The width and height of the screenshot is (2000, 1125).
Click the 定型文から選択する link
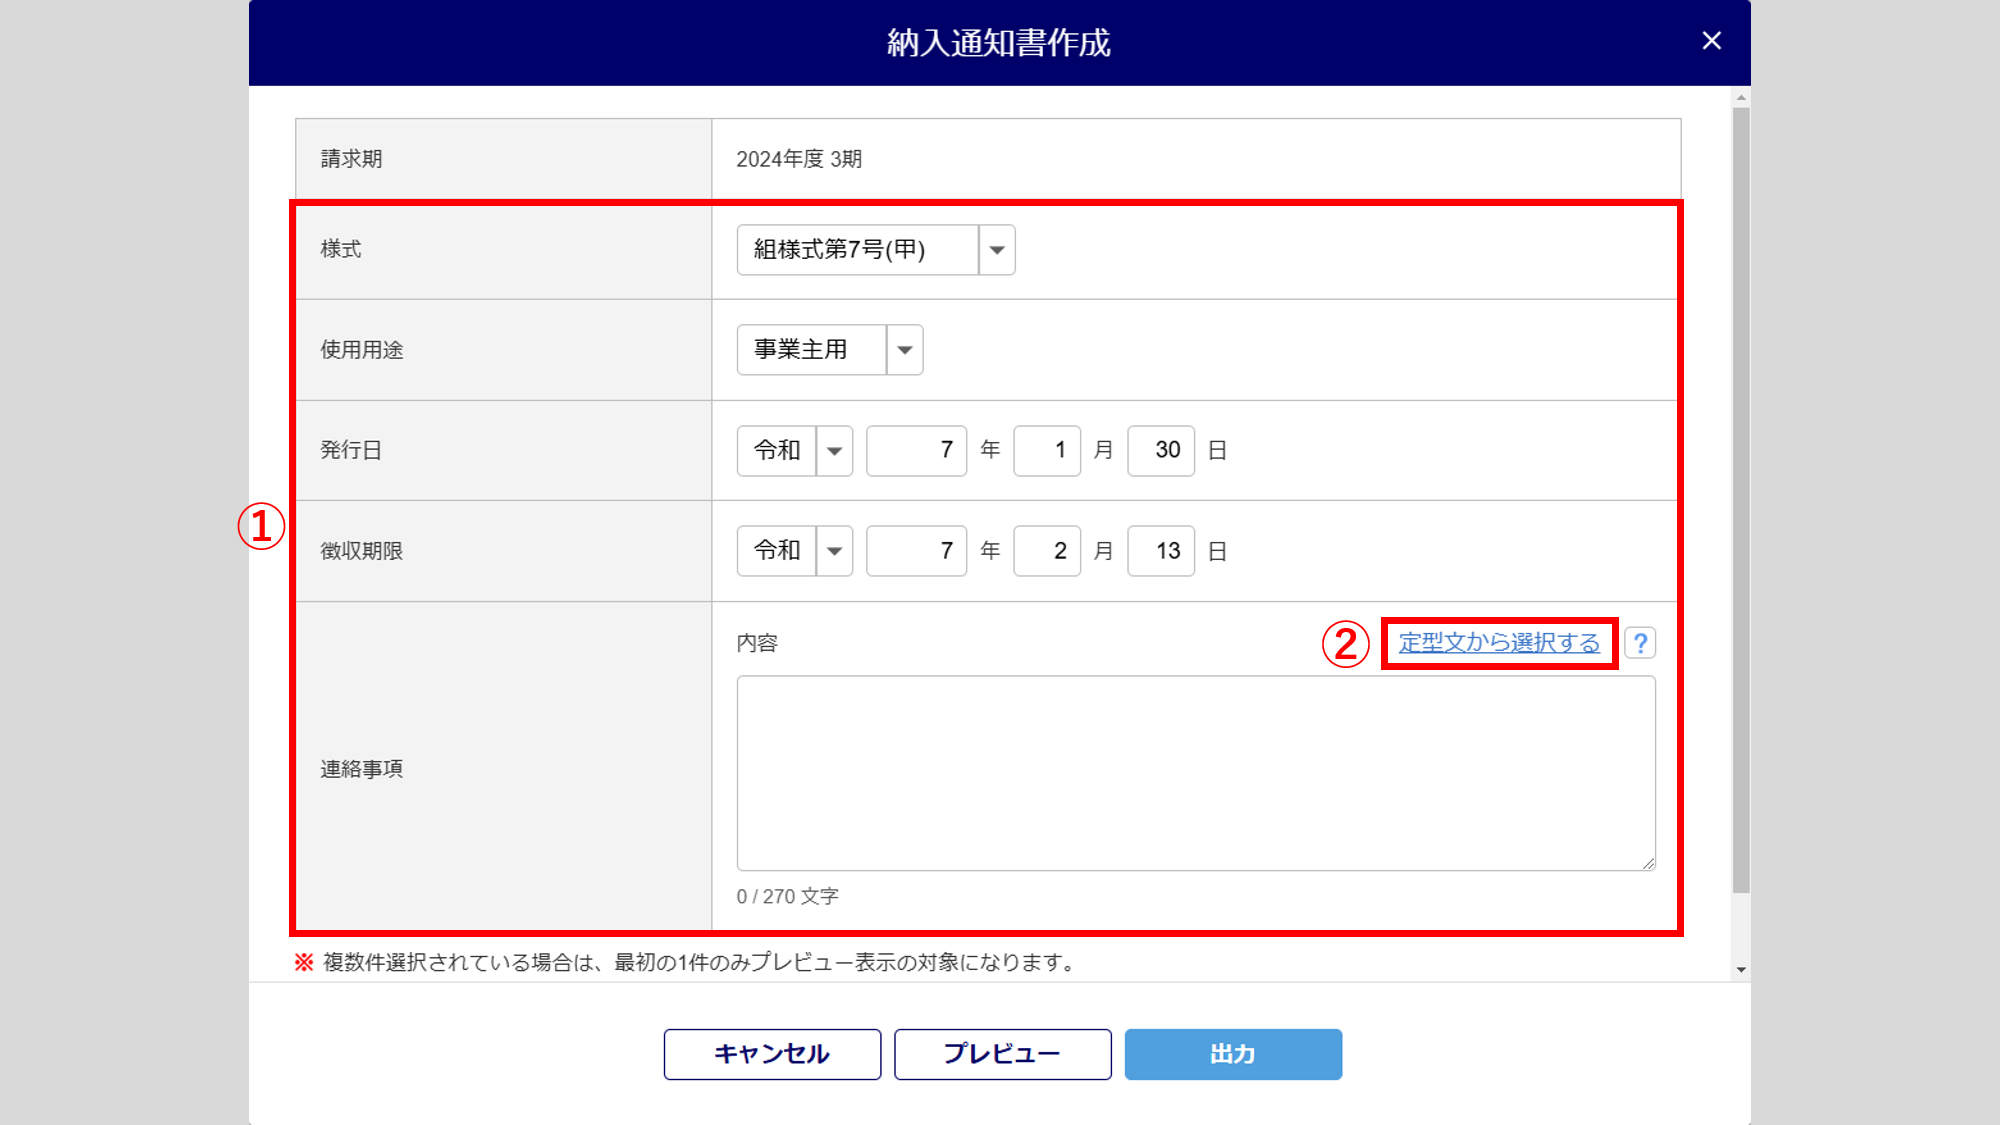click(1498, 643)
